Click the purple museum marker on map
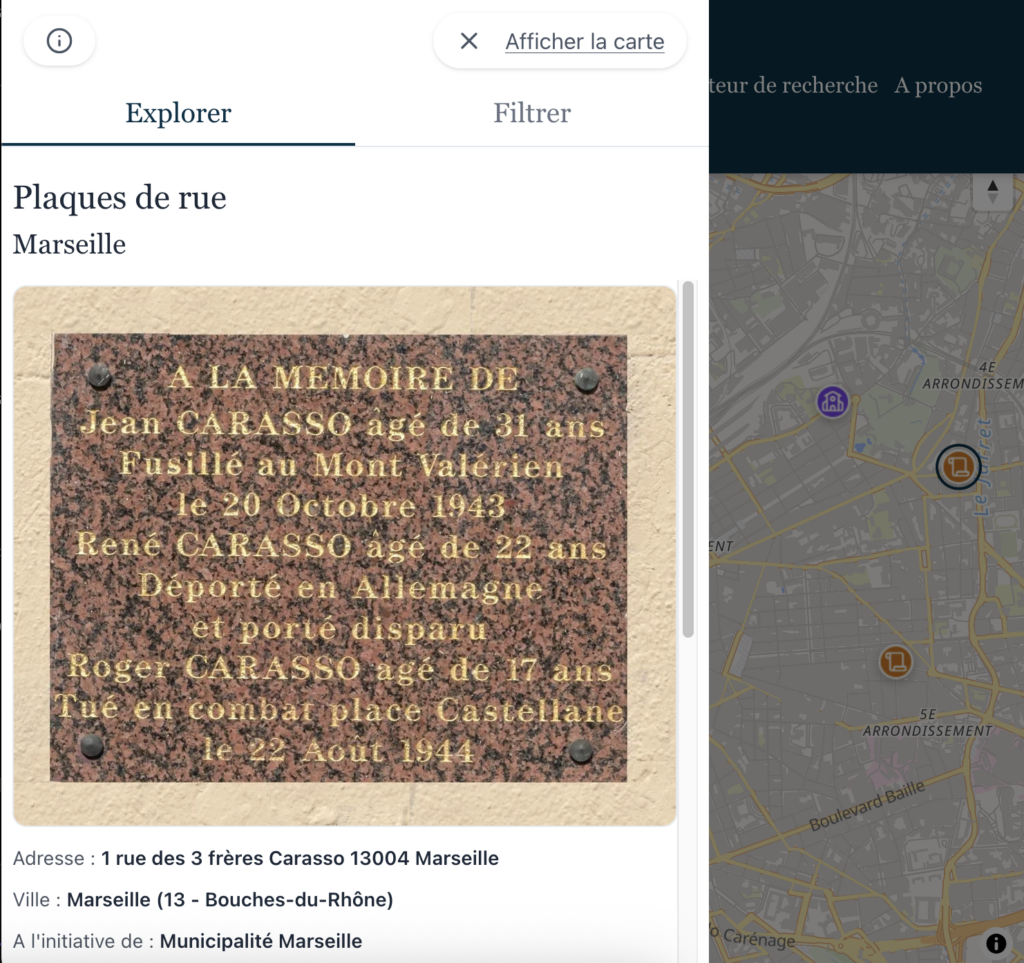The height and width of the screenshot is (963, 1024). tap(833, 402)
